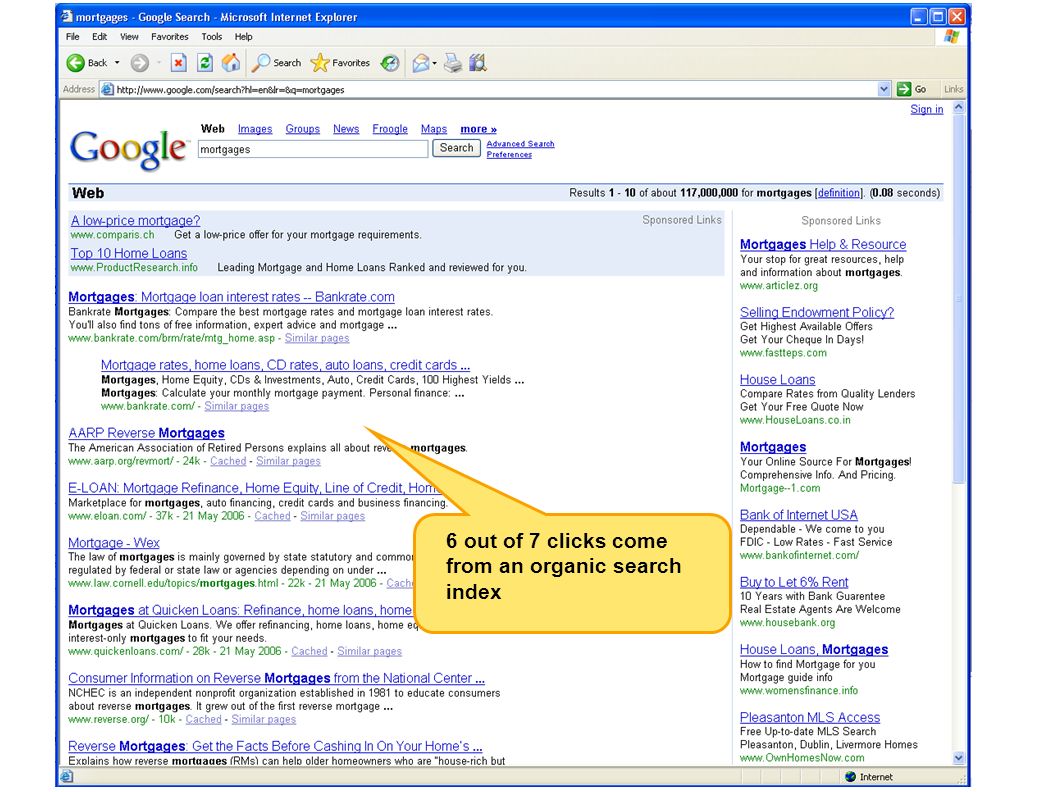Screen dimensions: 1056x792
Task: Click the Edit icon next to Print
Action: [478, 63]
